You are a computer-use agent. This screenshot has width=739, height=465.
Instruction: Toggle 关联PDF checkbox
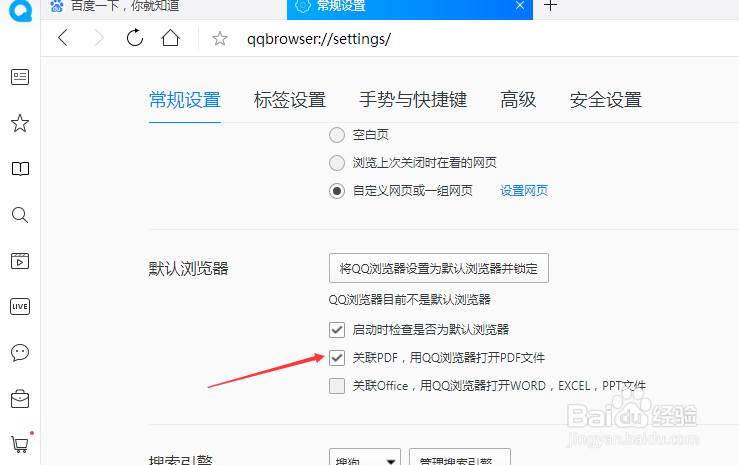(x=337, y=358)
